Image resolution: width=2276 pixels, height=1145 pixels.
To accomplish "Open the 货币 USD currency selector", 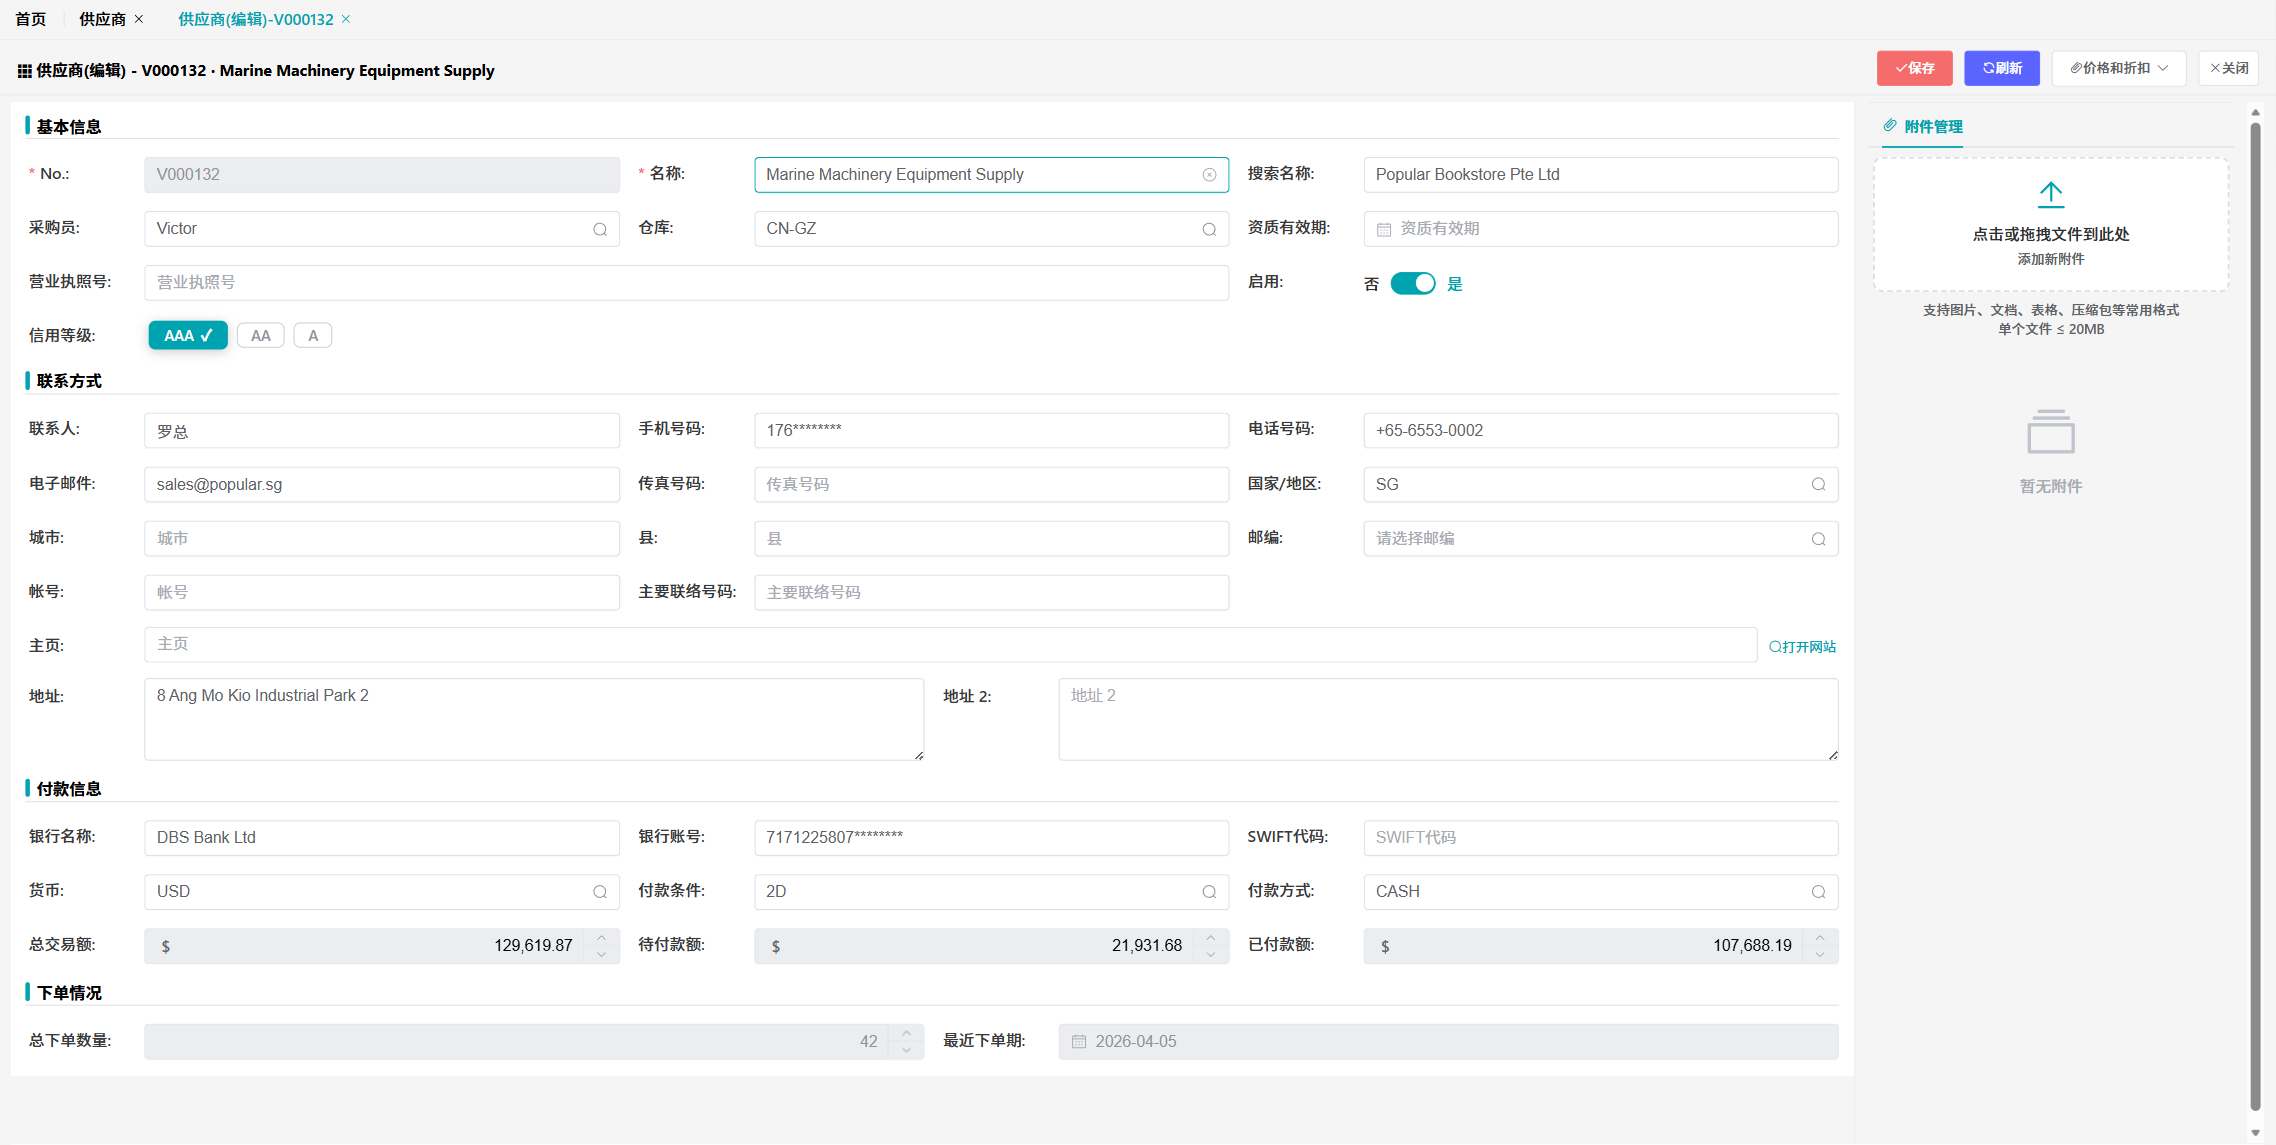I will [600, 892].
